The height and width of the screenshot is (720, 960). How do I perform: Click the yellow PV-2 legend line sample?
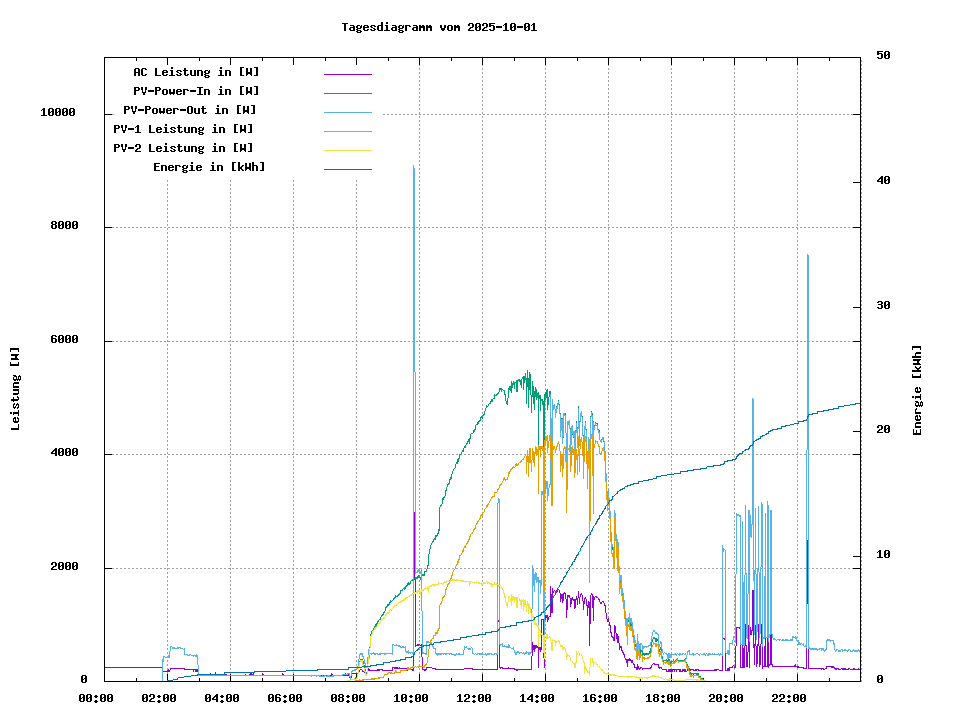click(347, 149)
